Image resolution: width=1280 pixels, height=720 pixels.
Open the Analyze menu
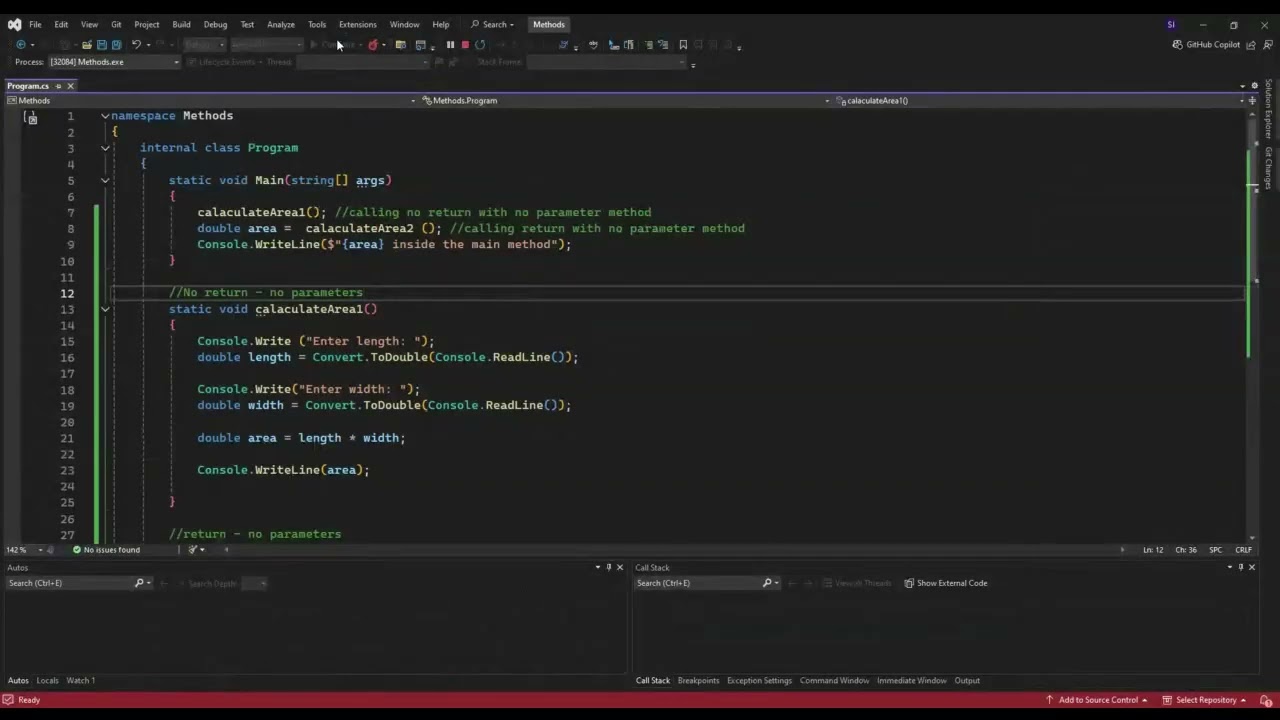coord(281,24)
